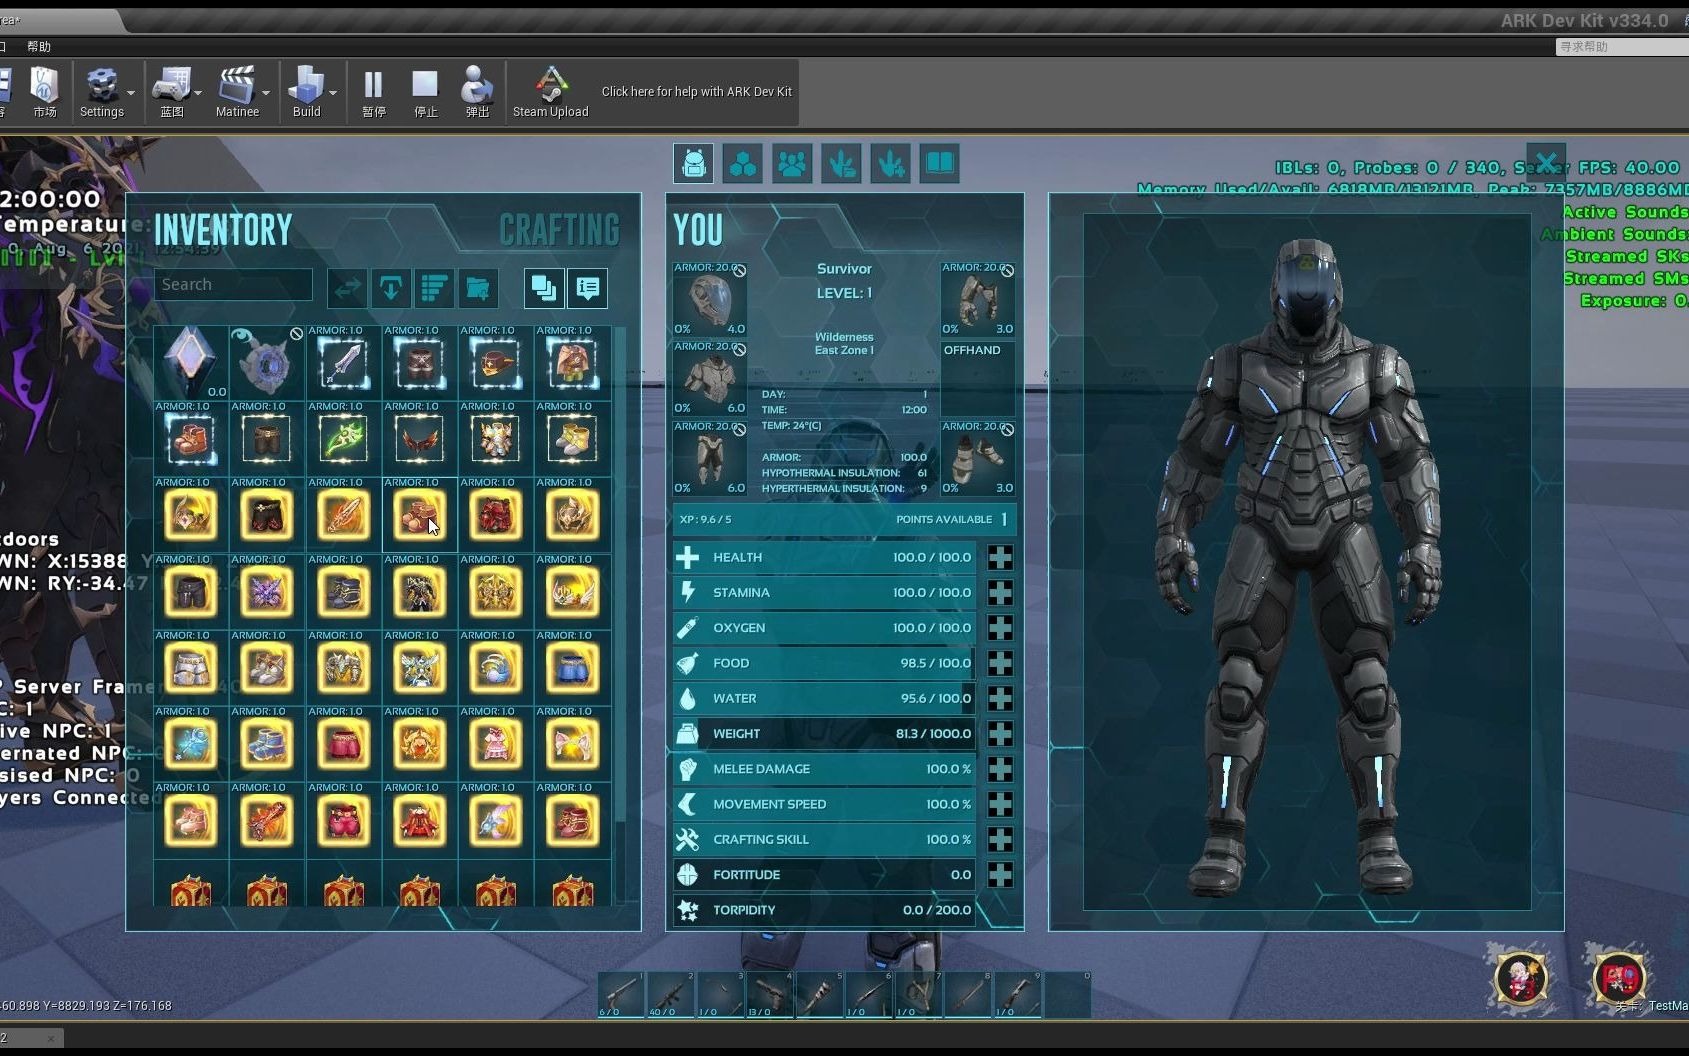The height and width of the screenshot is (1056, 1689).
Task: Open the Settings gear toolbar button
Action: click(101, 92)
